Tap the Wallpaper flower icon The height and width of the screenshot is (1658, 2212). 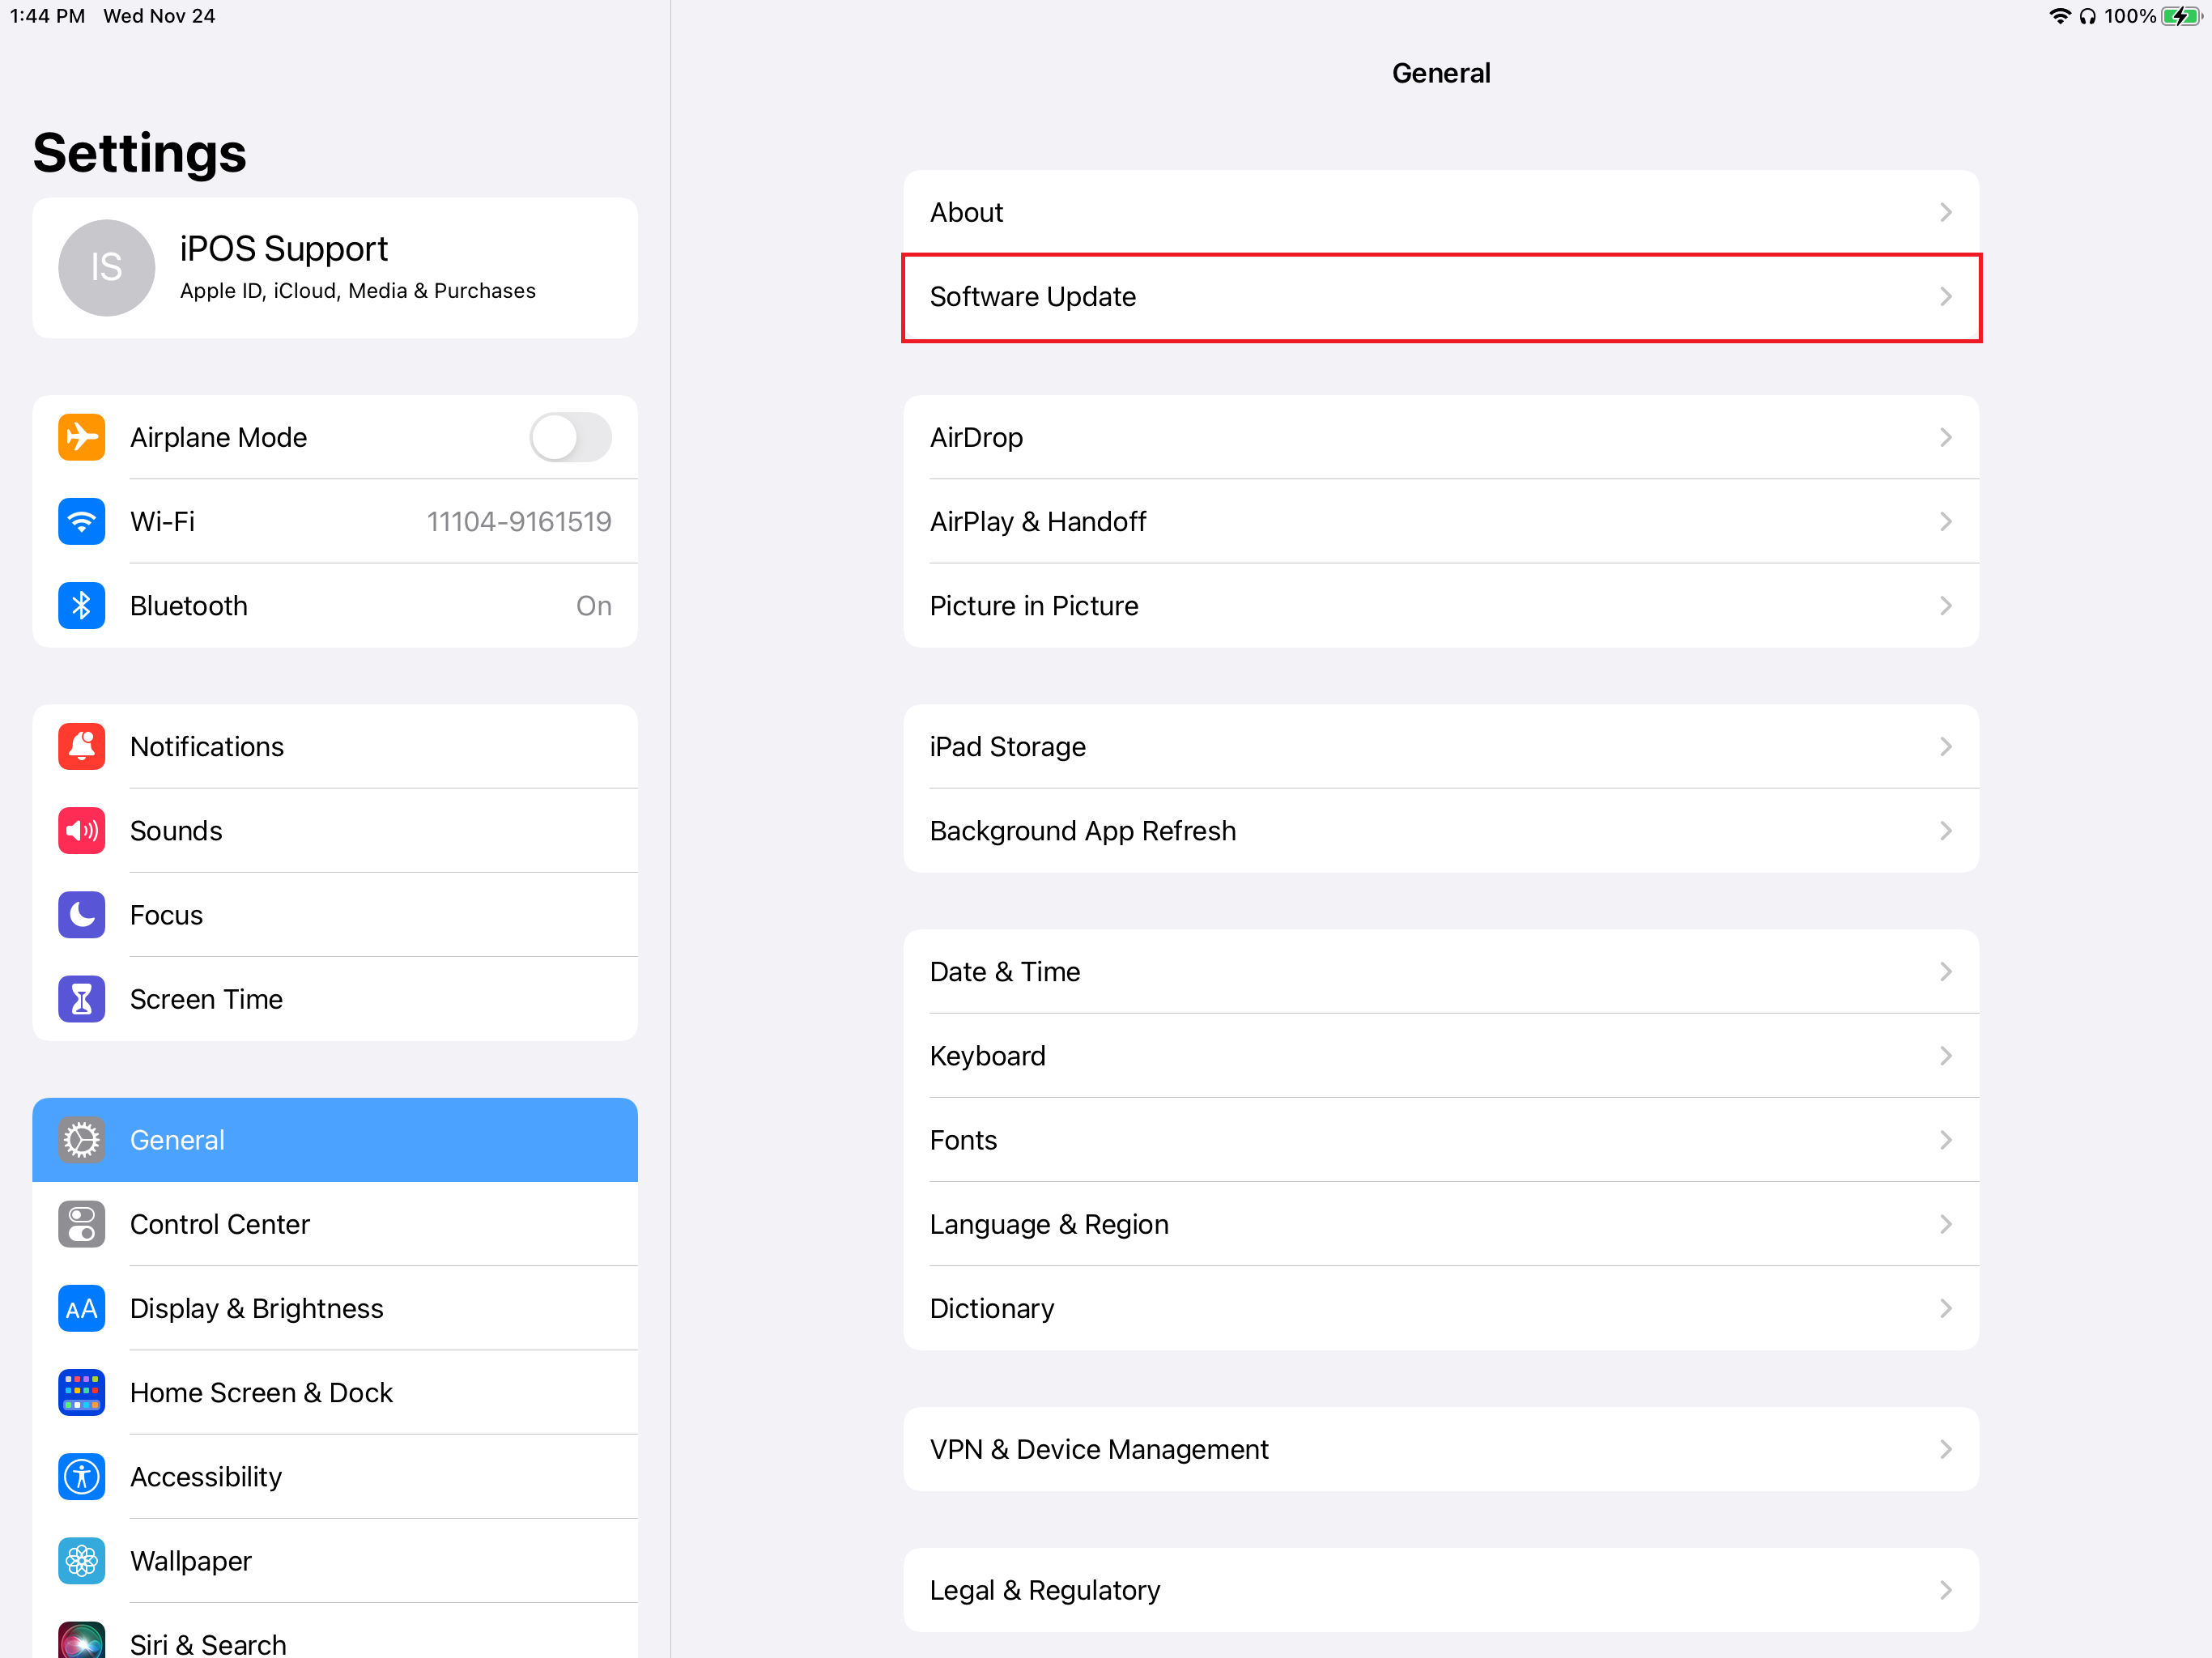click(82, 1559)
